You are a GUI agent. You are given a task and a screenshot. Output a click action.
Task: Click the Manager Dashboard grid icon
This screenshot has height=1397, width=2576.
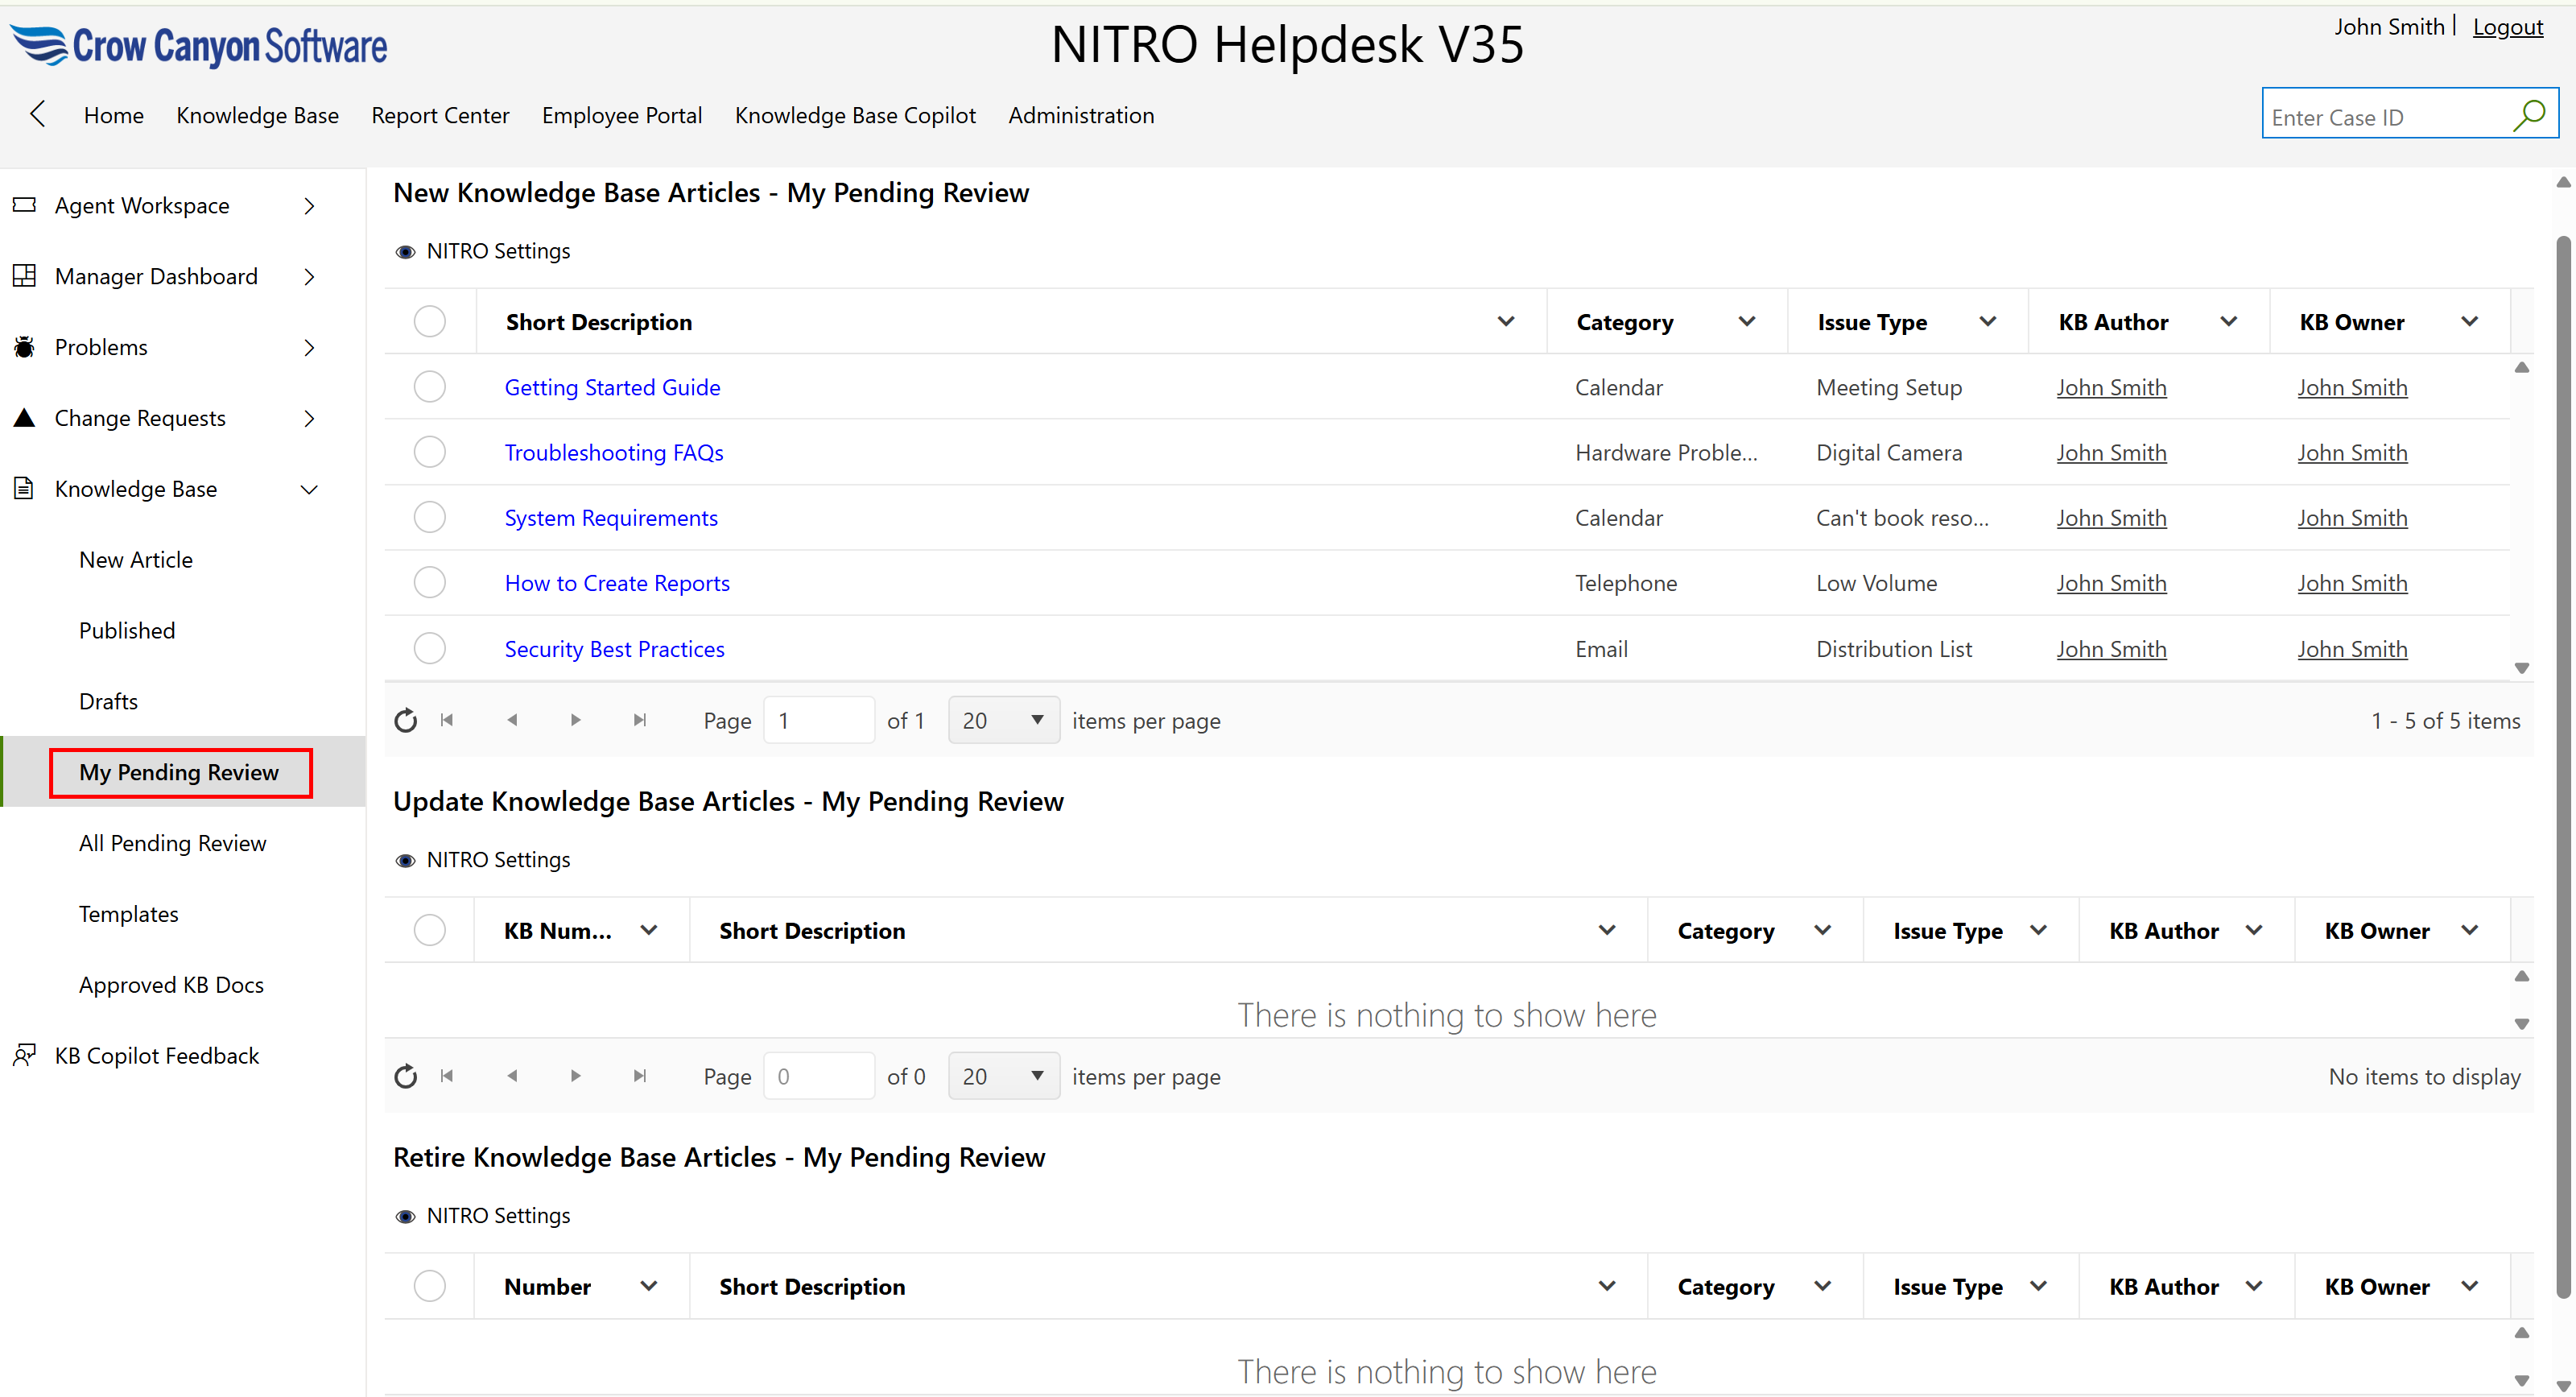click(x=24, y=276)
